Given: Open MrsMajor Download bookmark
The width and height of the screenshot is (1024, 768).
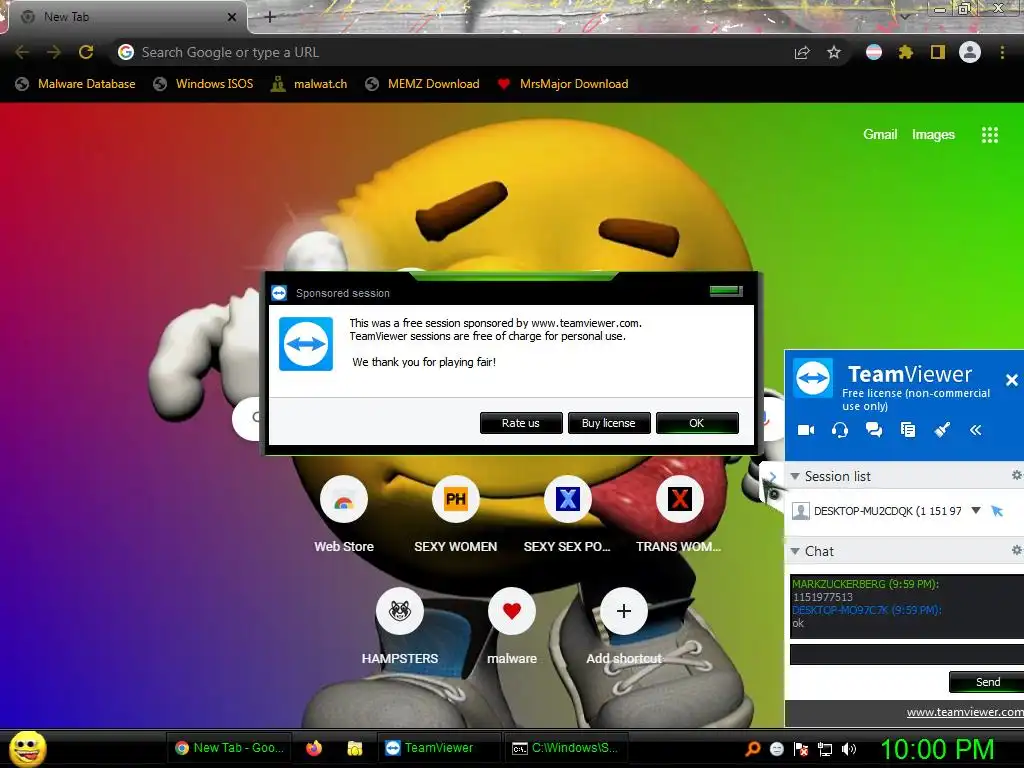Looking at the screenshot, I should tap(563, 84).
